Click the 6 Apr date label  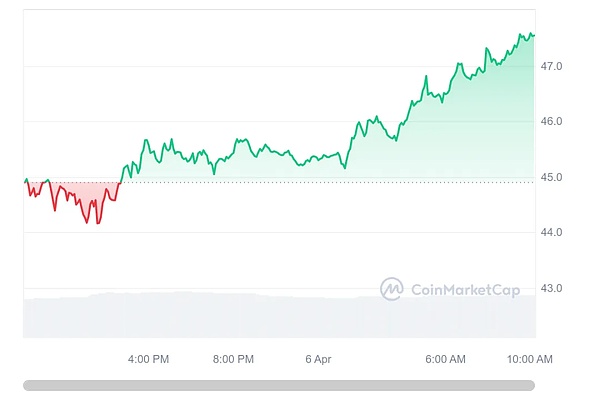[x=316, y=359]
